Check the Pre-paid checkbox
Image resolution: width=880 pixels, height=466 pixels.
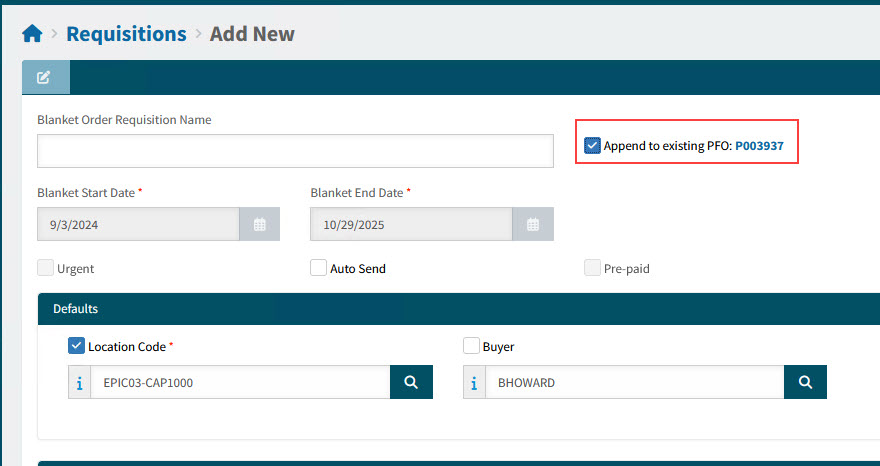[x=592, y=268]
